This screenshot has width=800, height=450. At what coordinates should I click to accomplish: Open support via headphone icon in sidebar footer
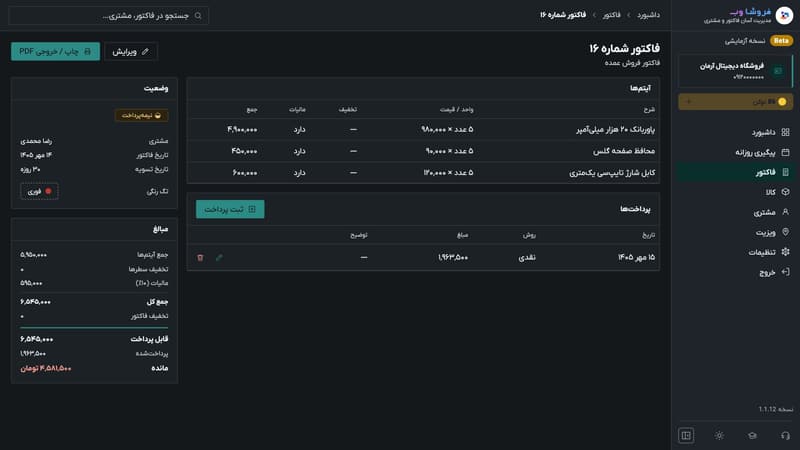785,435
